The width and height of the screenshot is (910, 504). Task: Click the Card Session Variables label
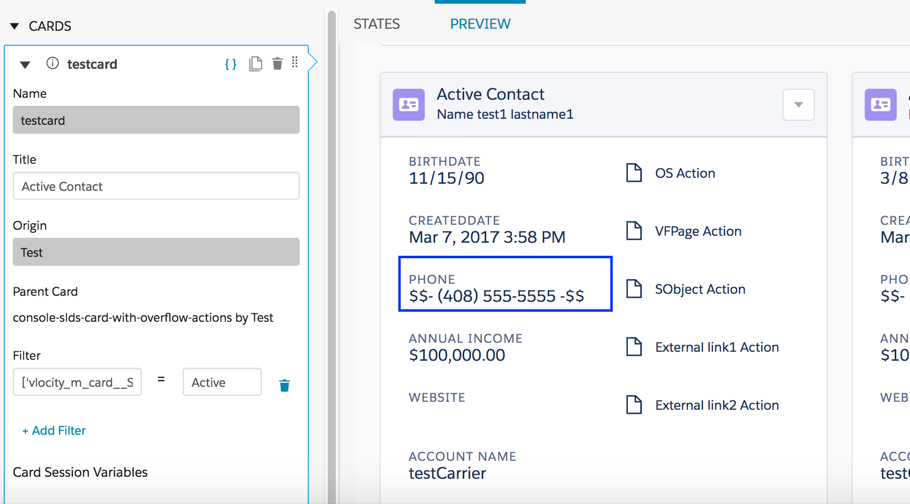point(80,472)
